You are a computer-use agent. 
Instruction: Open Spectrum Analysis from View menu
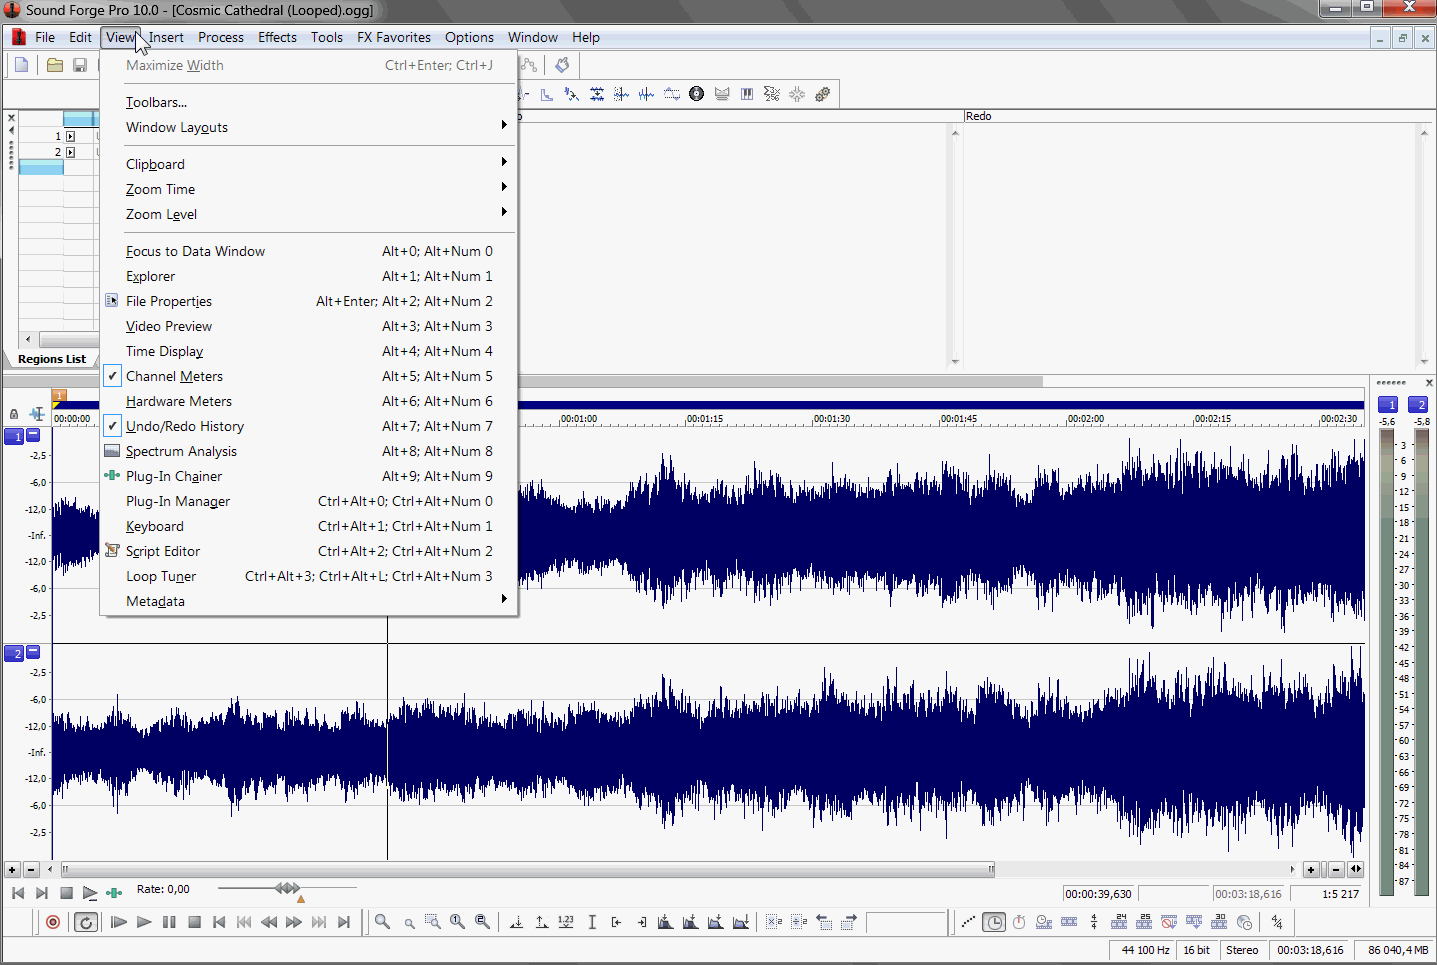click(181, 451)
